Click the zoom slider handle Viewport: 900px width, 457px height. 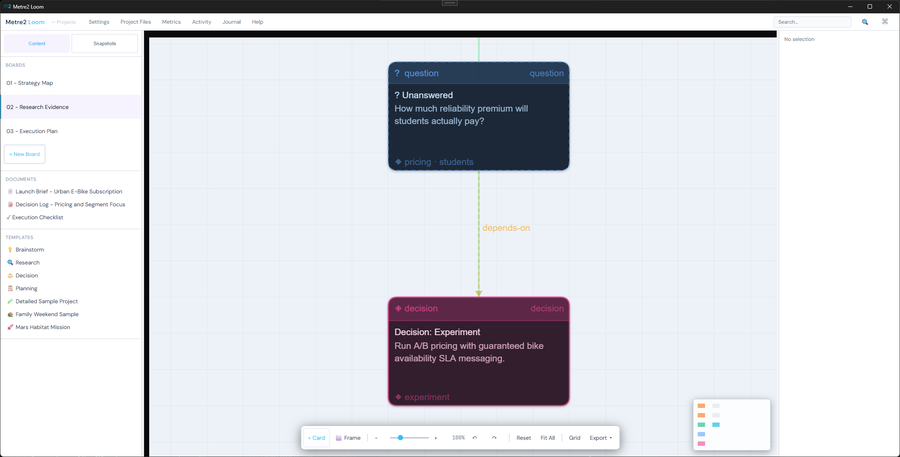click(401, 438)
